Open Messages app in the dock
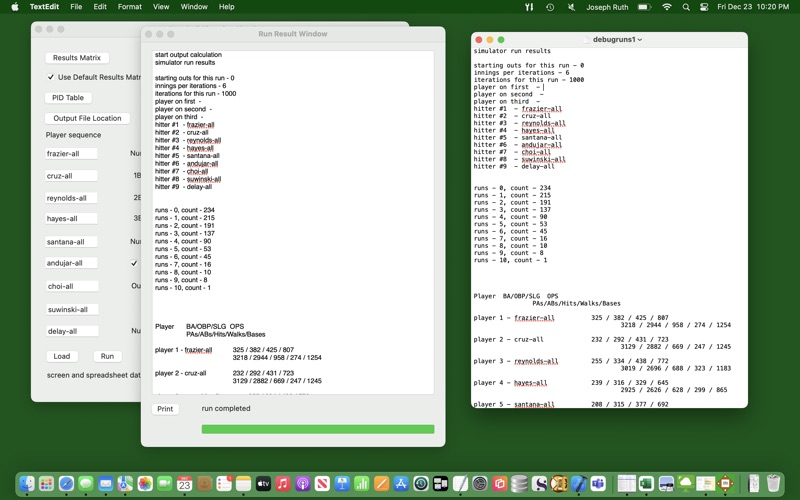Viewport: 800px width, 500px height. pyautogui.click(x=86, y=483)
